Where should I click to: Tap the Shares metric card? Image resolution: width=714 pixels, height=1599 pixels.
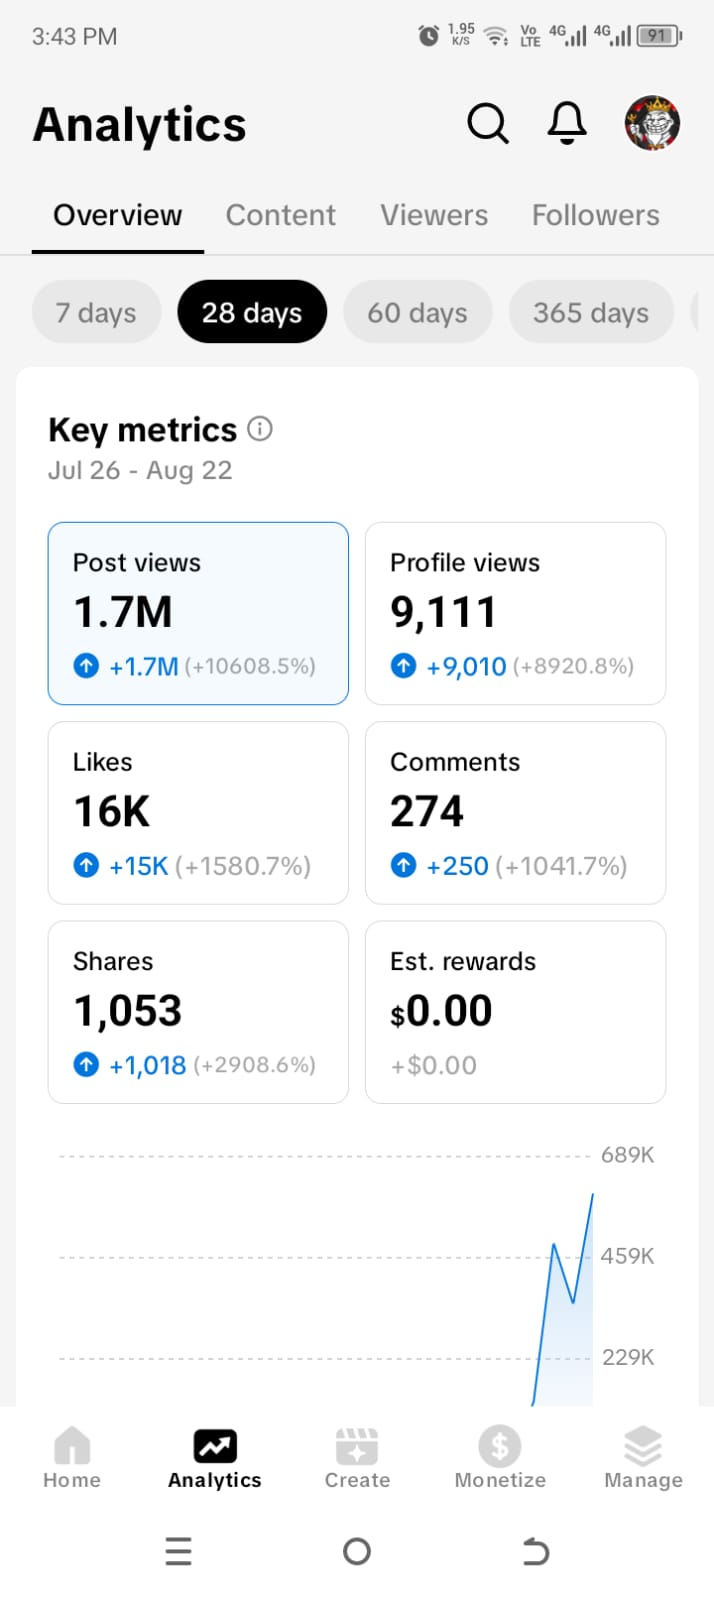(x=197, y=1012)
